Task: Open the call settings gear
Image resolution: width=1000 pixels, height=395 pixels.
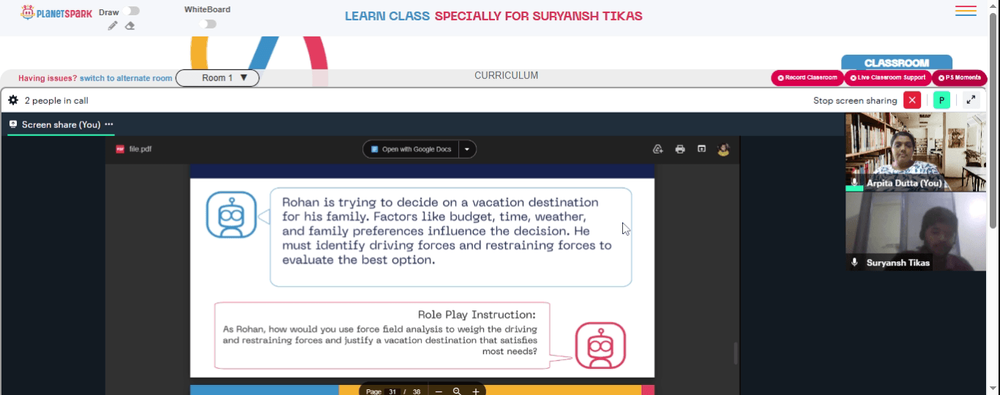Action: pos(13,100)
